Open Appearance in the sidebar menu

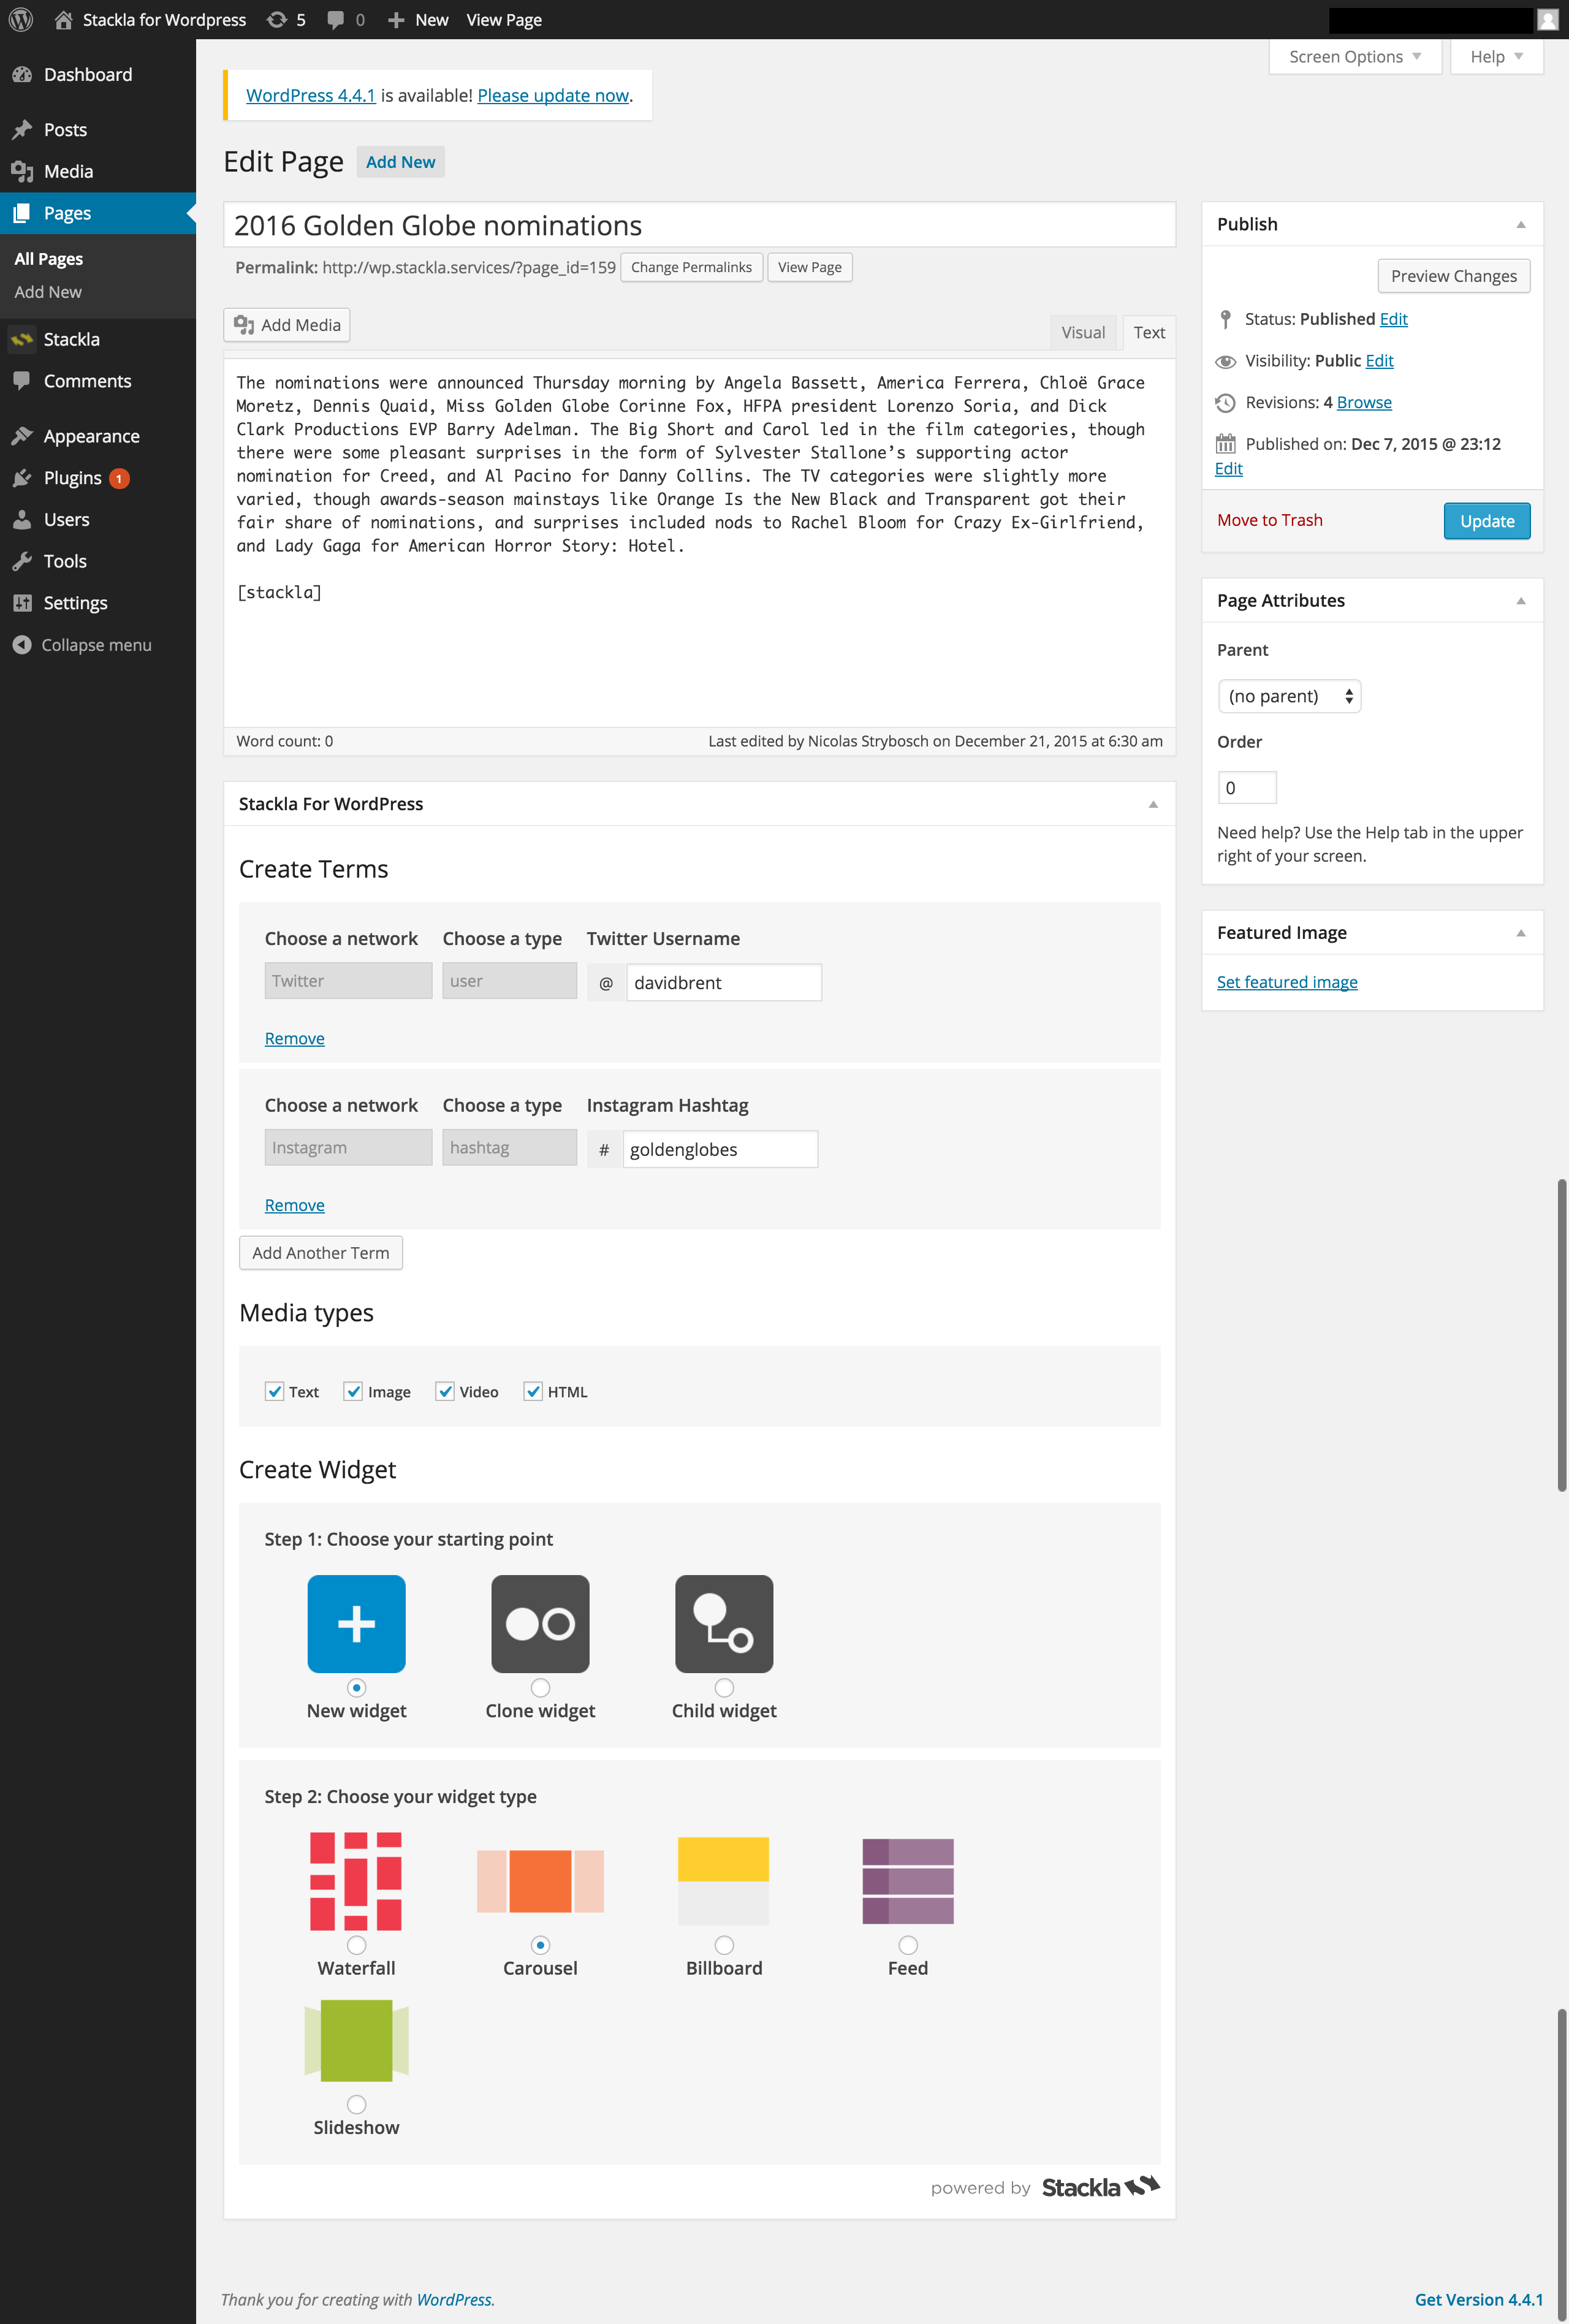pos(91,436)
